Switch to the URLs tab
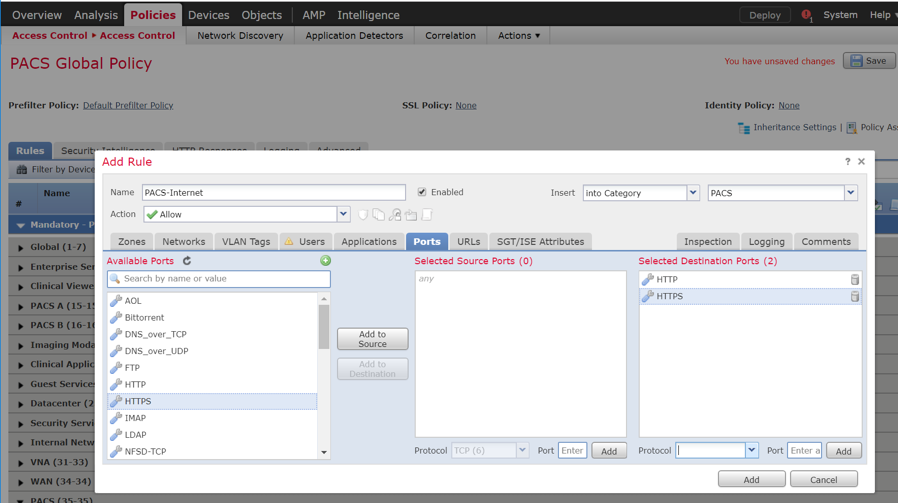The image size is (898, 503). (x=468, y=242)
